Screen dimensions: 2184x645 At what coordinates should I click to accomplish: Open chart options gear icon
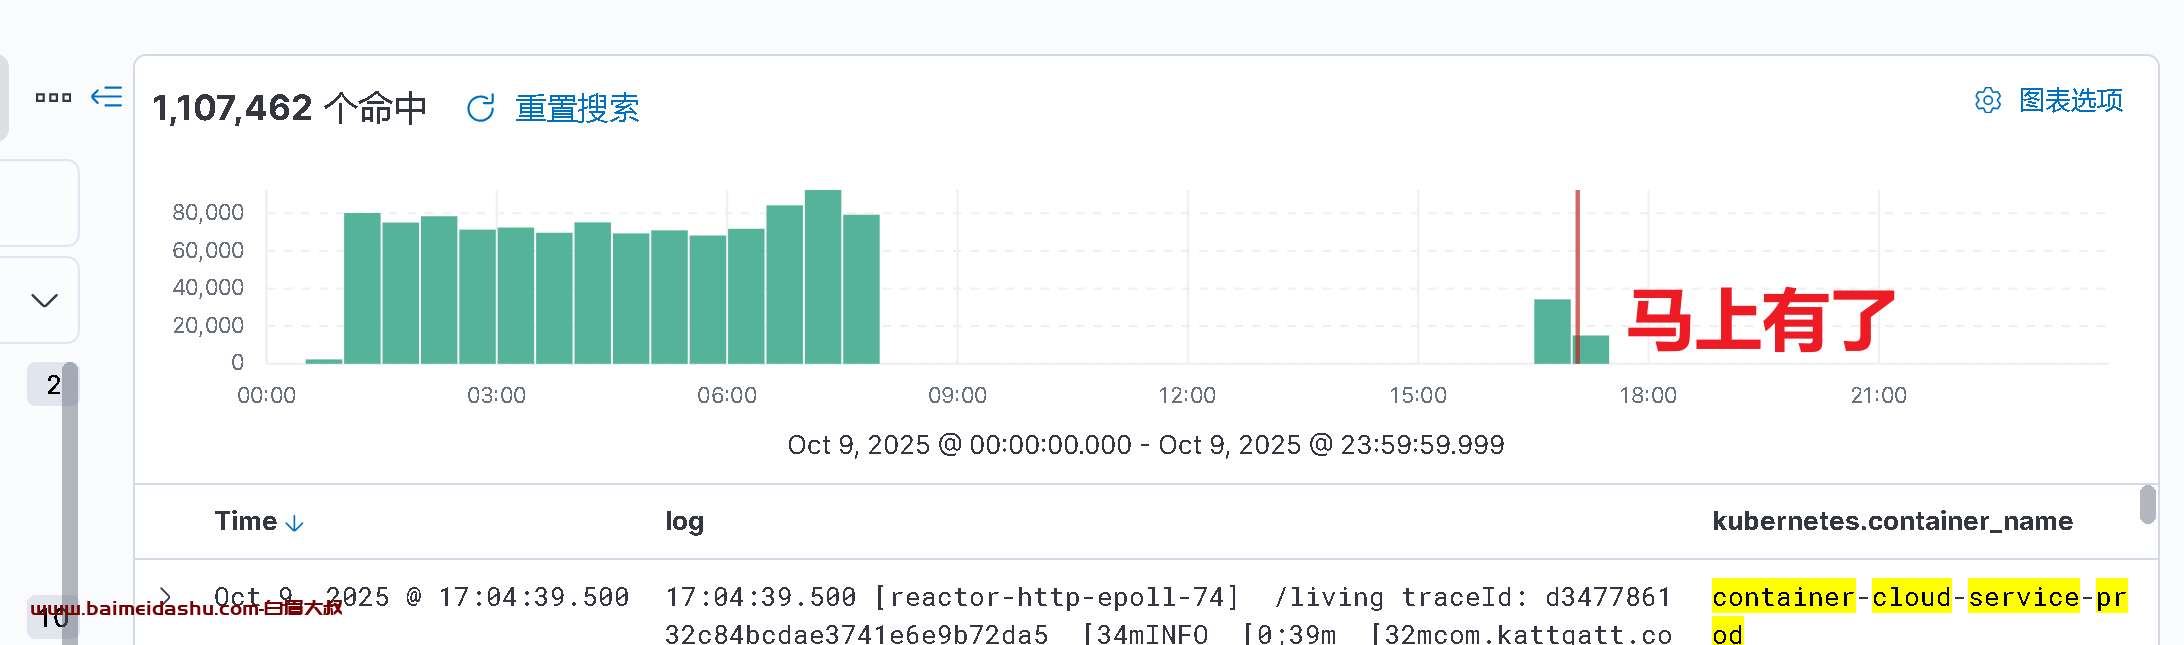[1988, 101]
